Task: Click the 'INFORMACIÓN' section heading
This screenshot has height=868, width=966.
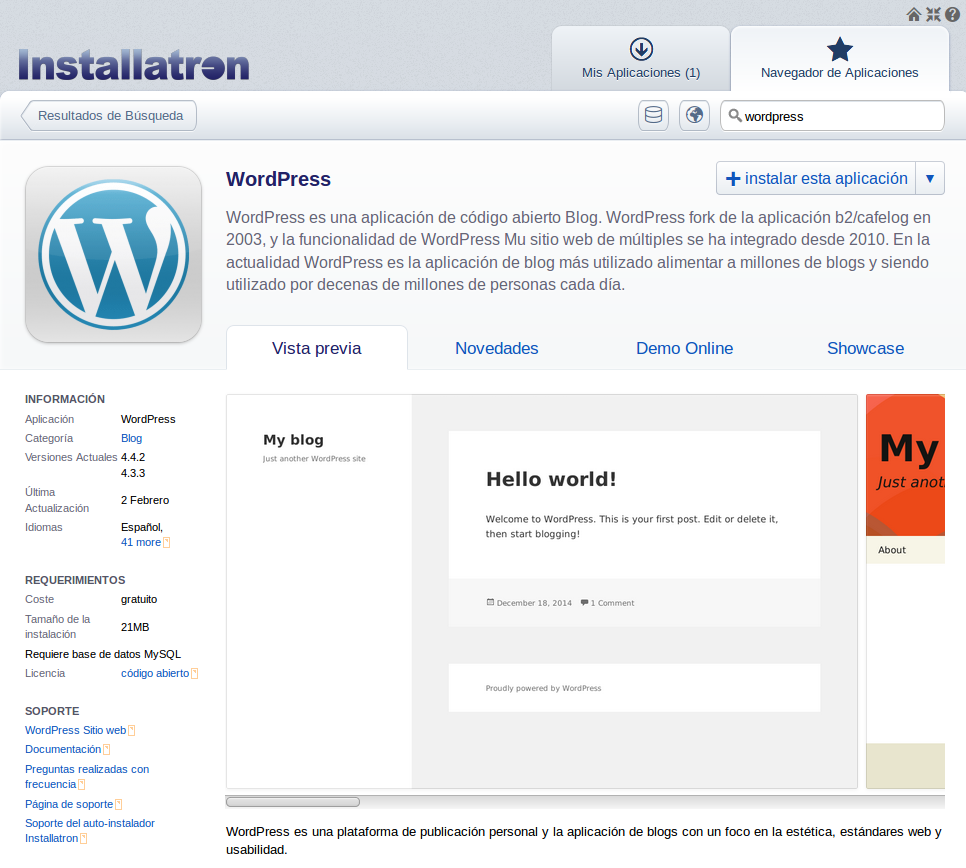Action: [65, 399]
